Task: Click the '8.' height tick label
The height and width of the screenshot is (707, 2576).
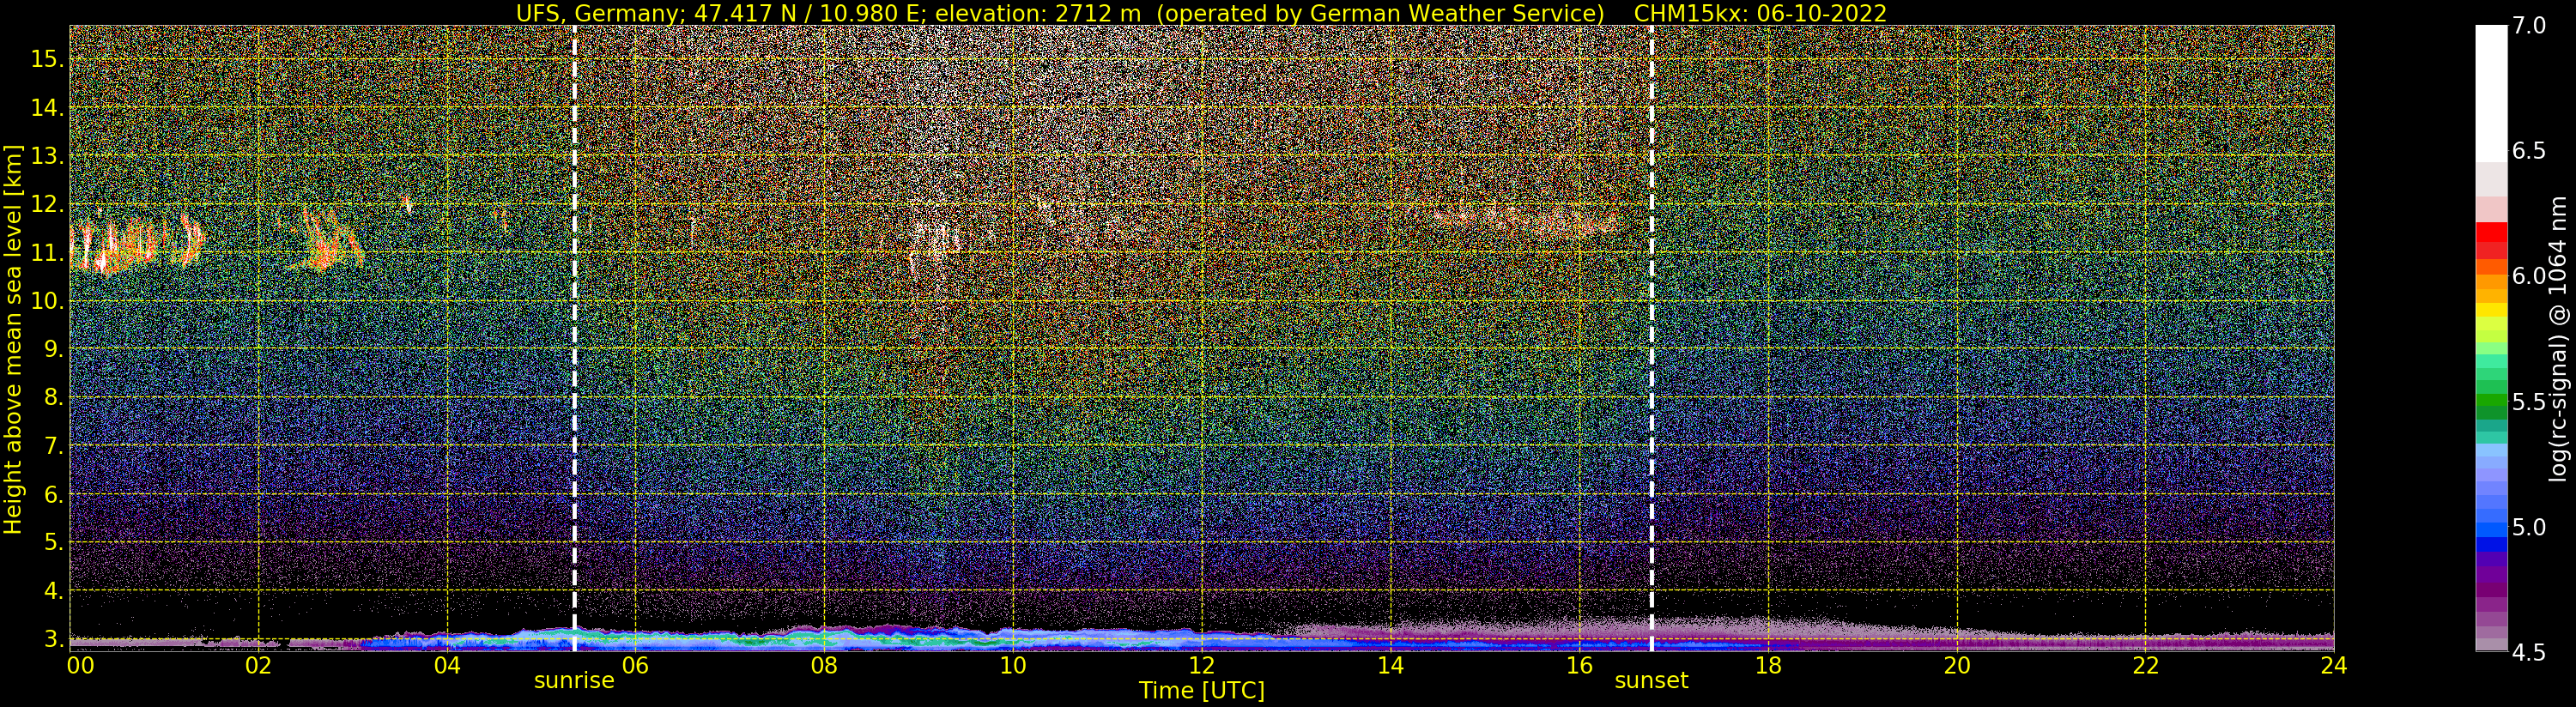Action: click(53, 397)
